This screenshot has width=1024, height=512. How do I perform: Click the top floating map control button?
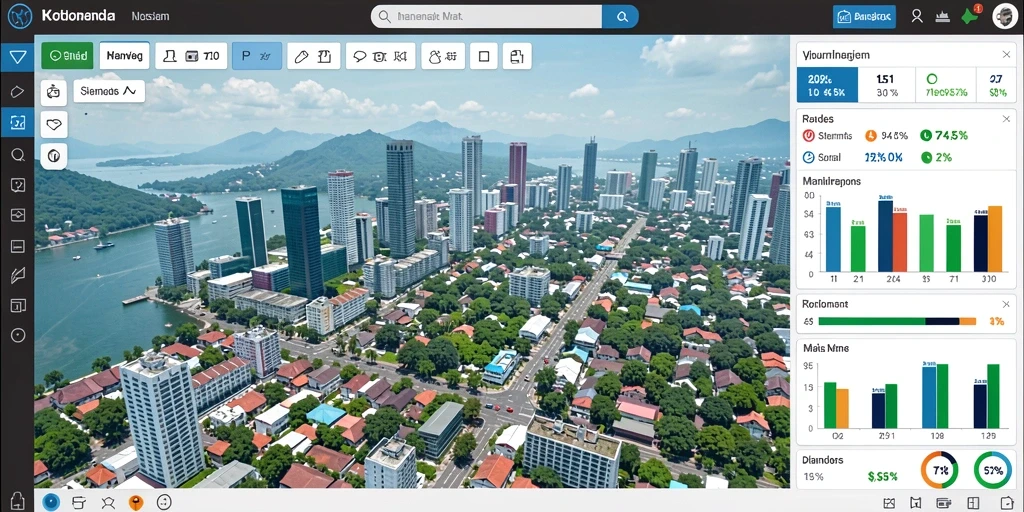click(x=54, y=93)
